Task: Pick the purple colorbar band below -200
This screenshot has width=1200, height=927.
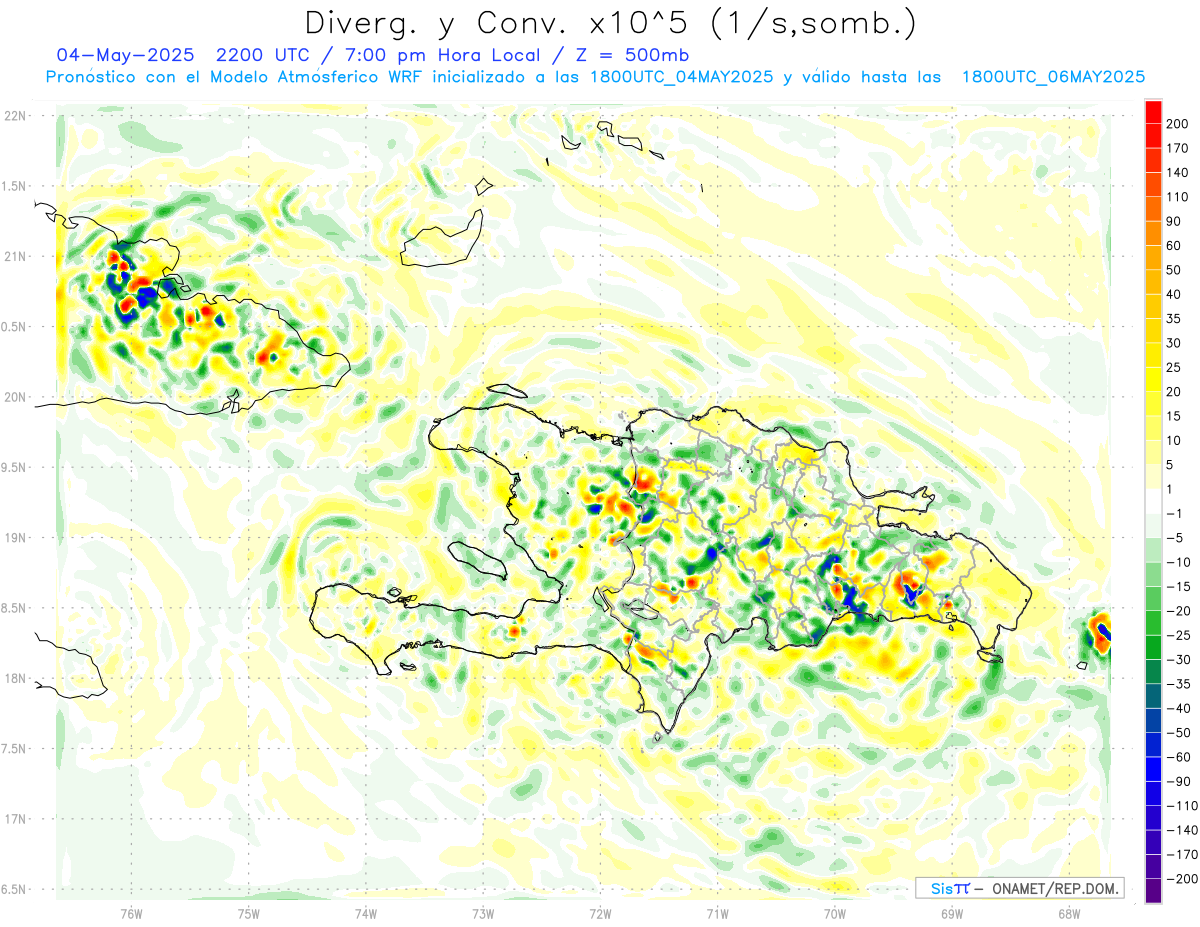Action: click(1154, 890)
